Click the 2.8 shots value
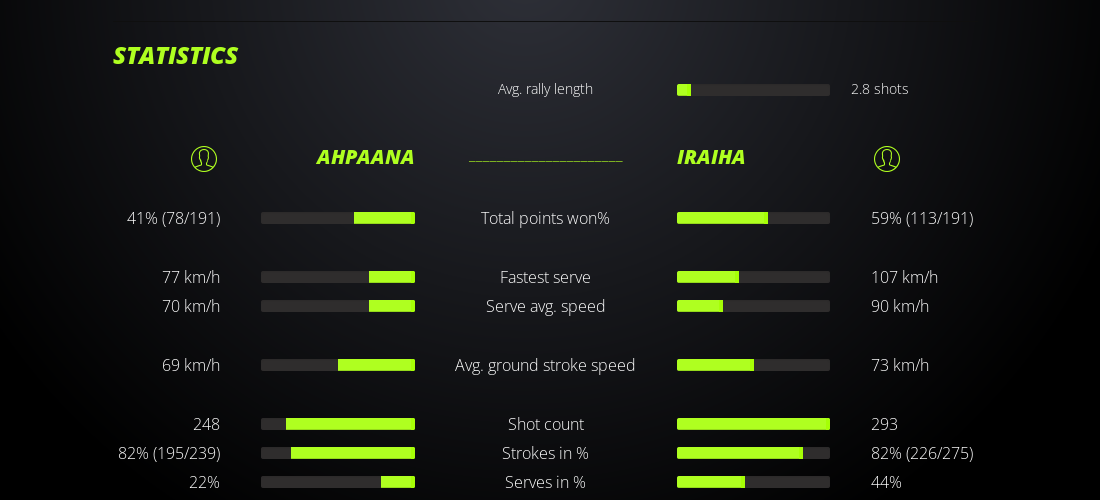 point(879,89)
